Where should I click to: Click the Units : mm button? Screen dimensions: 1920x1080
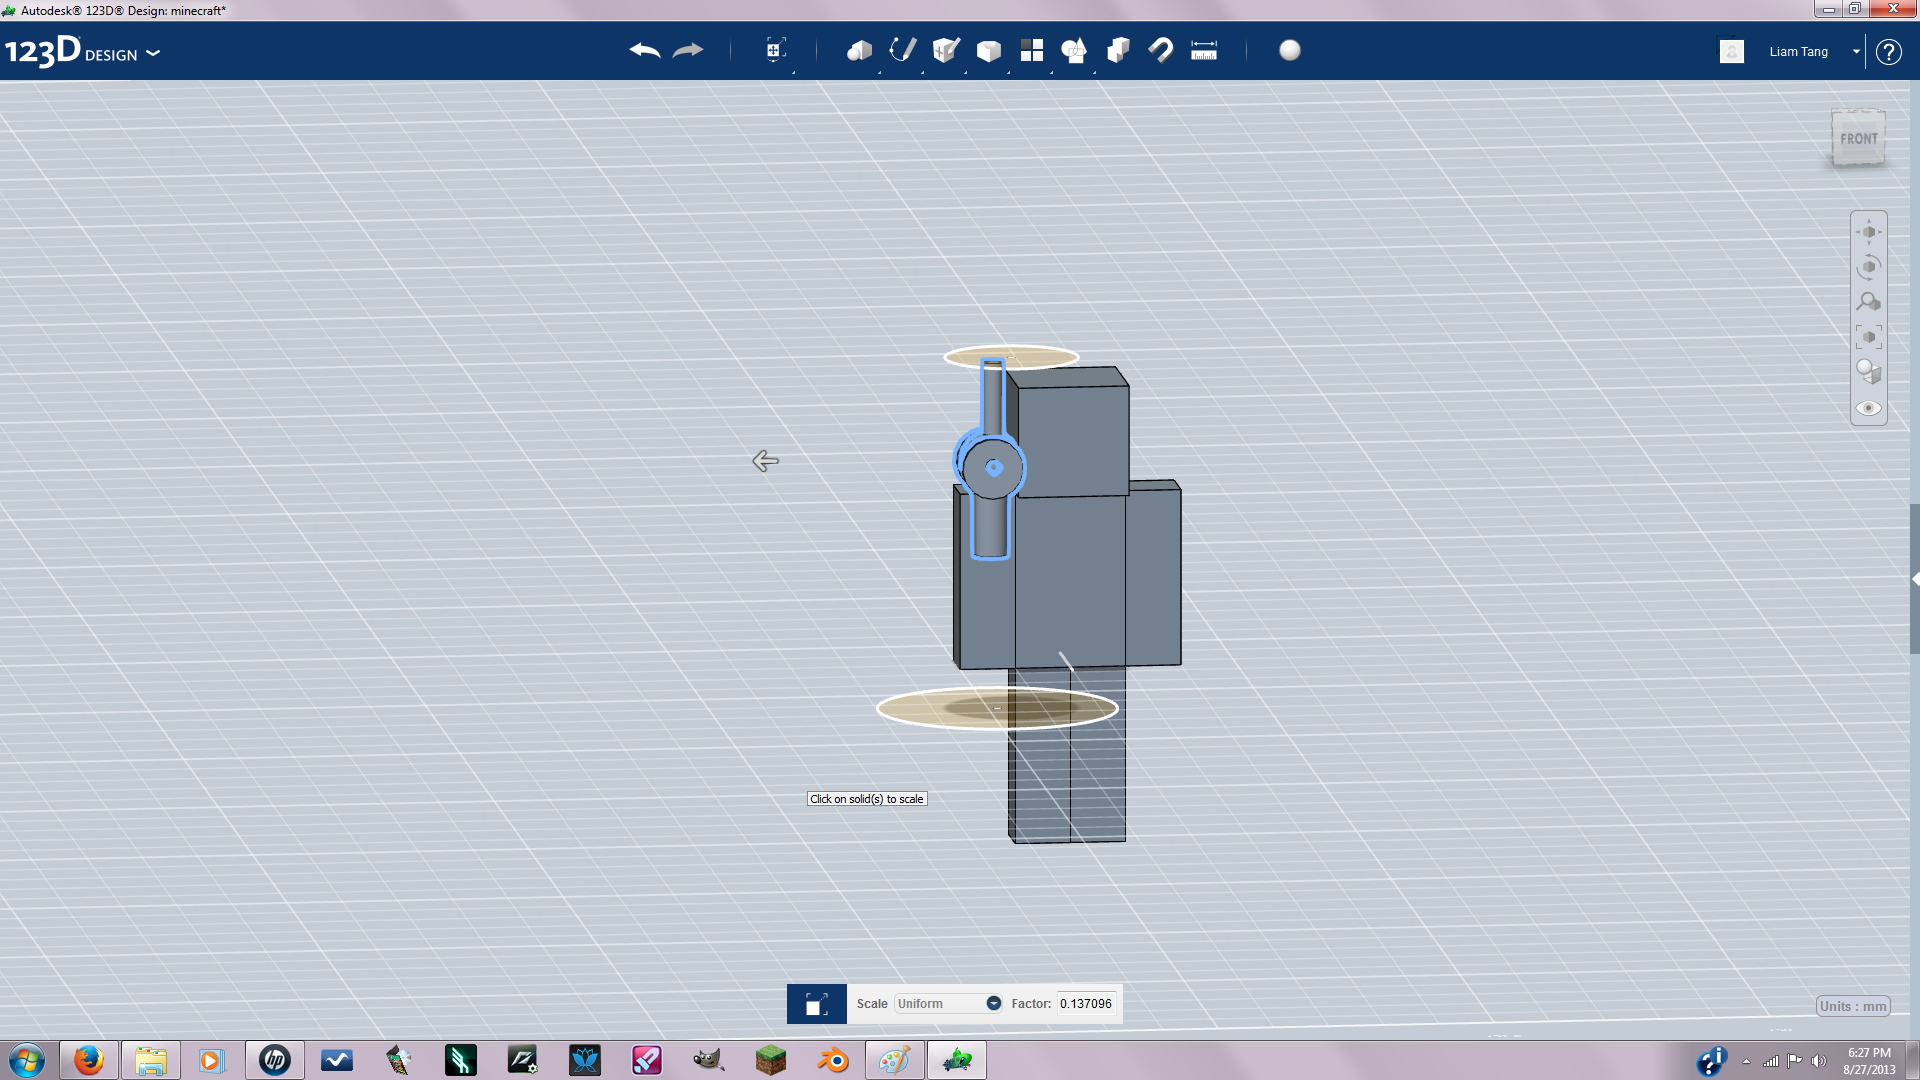pos(1852,1007)
